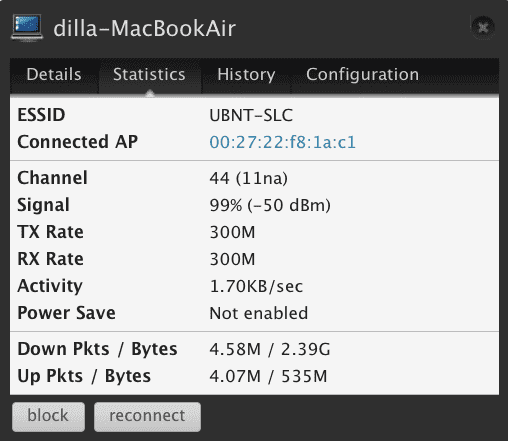
Task: Click the dilla-MacBookAir title text
Action: click(144, 28)
